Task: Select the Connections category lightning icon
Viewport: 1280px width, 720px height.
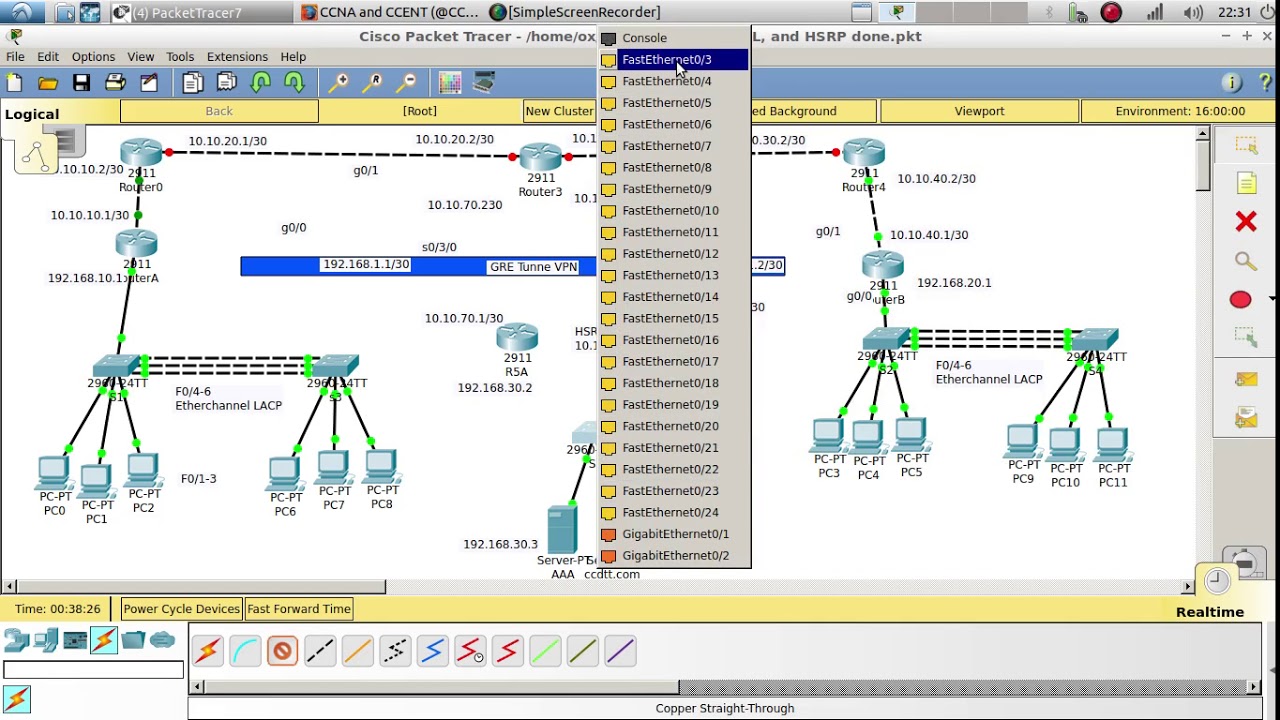Action: click(104, 640)
